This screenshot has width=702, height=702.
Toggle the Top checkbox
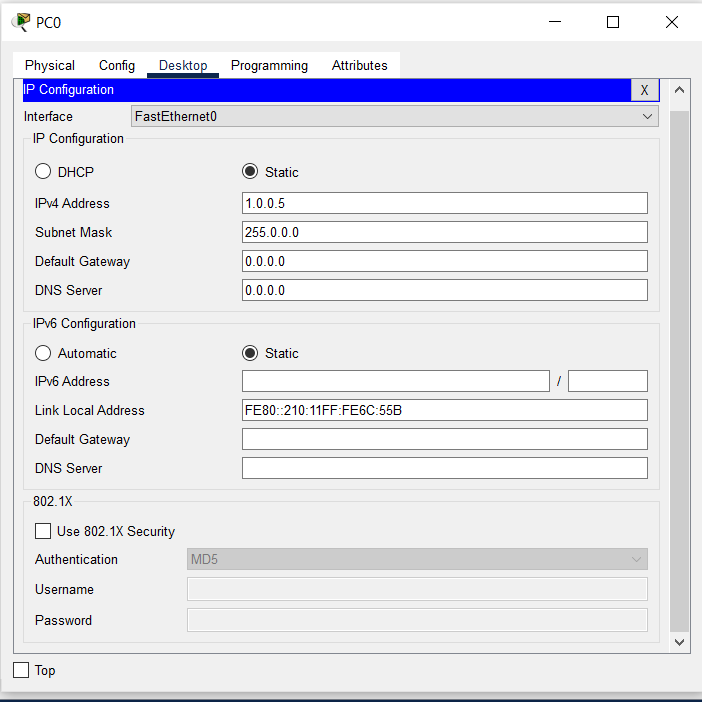click(x=21, y=670)
